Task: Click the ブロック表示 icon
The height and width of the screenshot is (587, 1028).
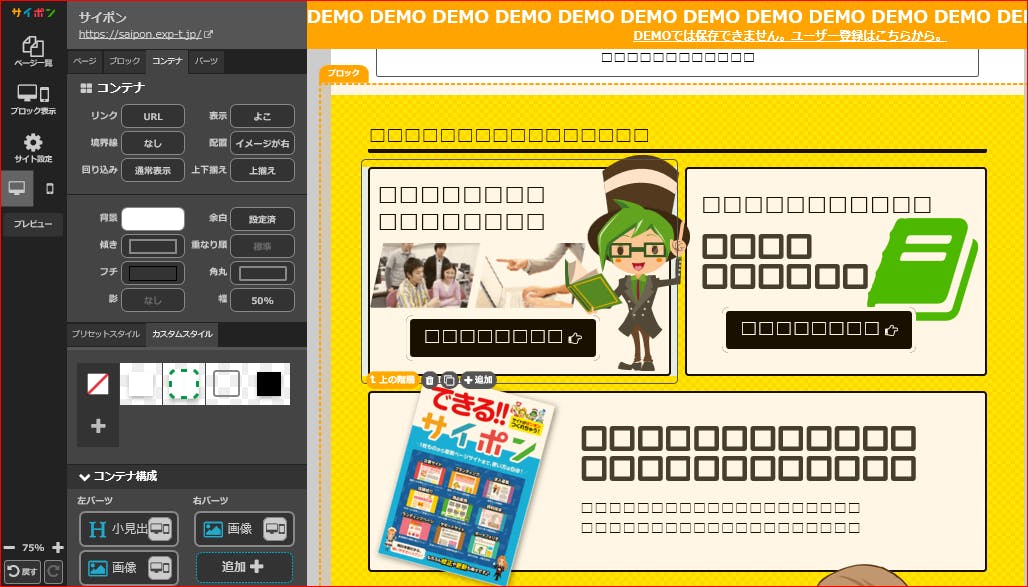Action: [33, 100]
